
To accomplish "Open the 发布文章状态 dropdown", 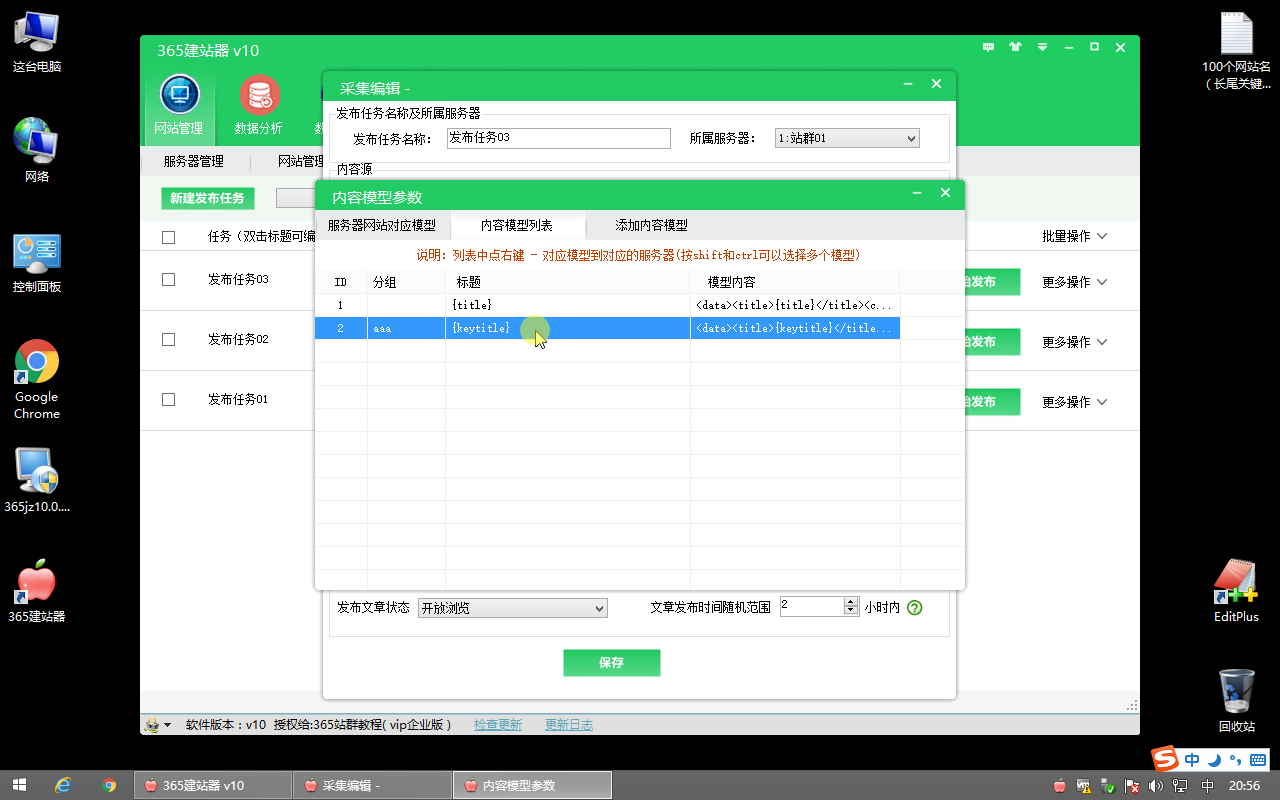I will click(512, 607).
